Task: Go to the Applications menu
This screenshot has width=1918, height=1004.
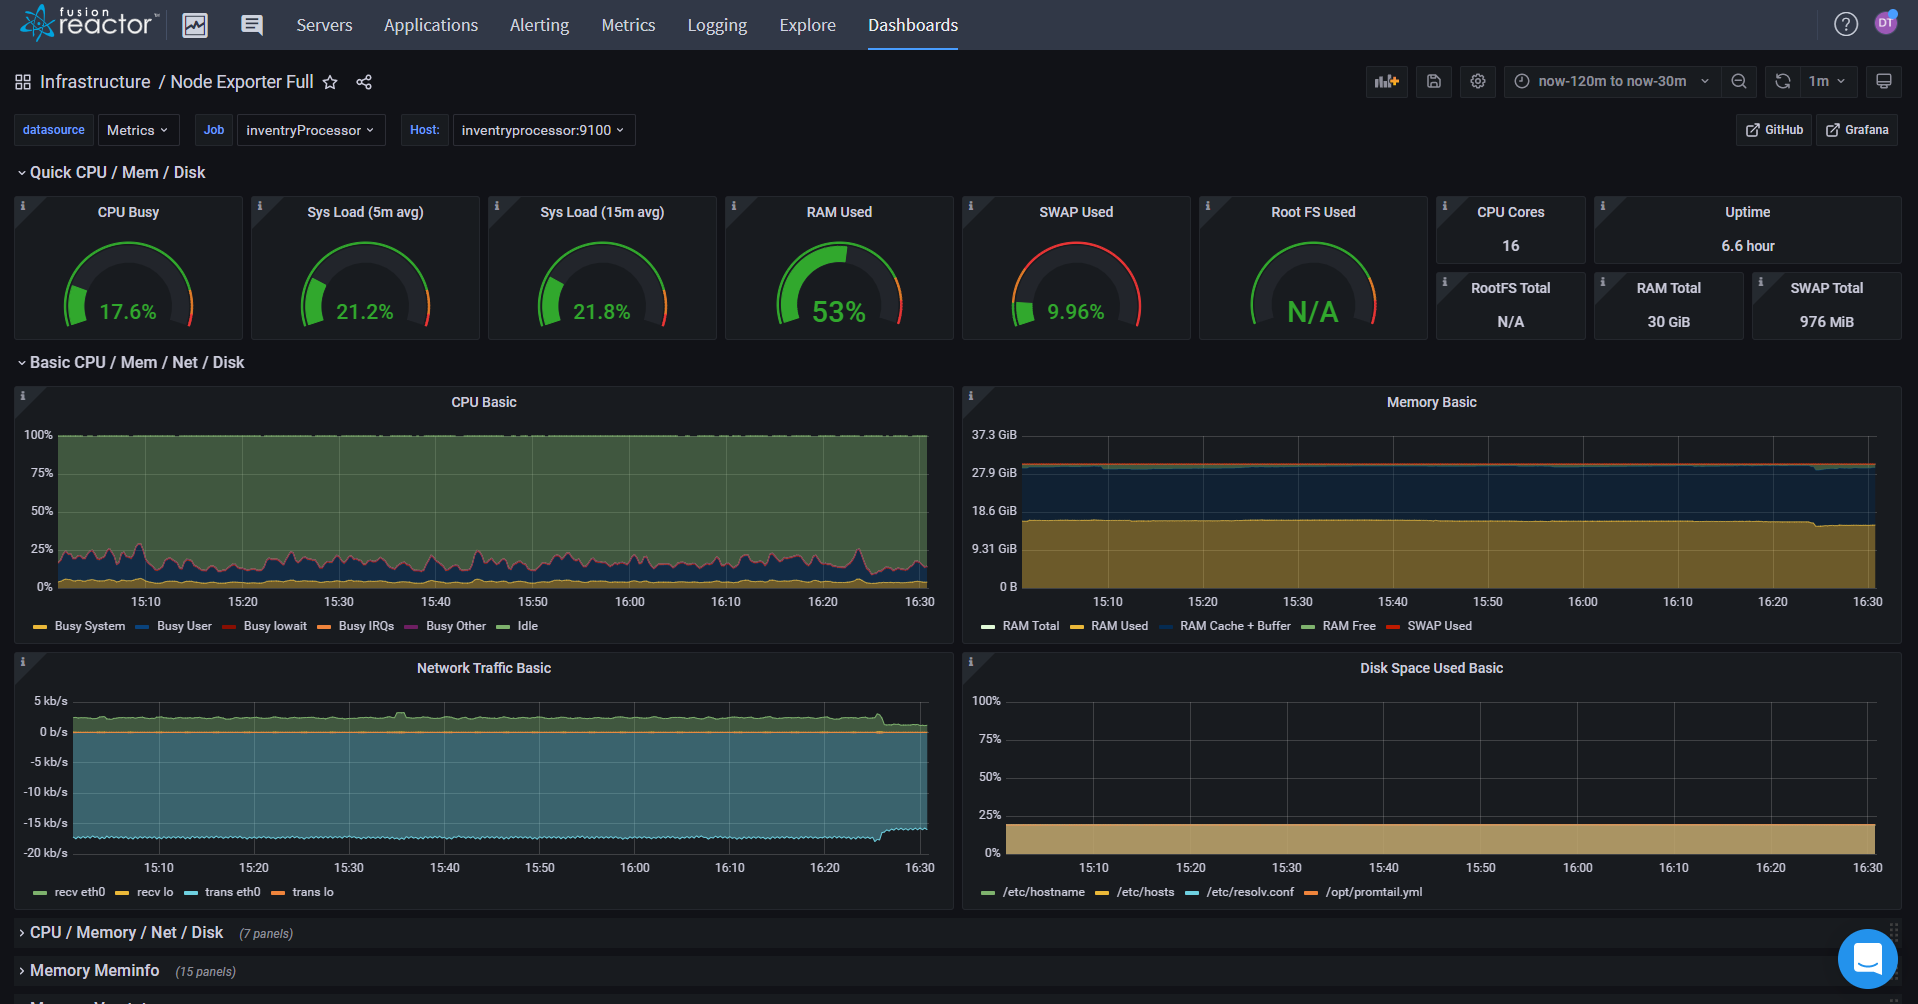Action: click(x=431, y=25)
